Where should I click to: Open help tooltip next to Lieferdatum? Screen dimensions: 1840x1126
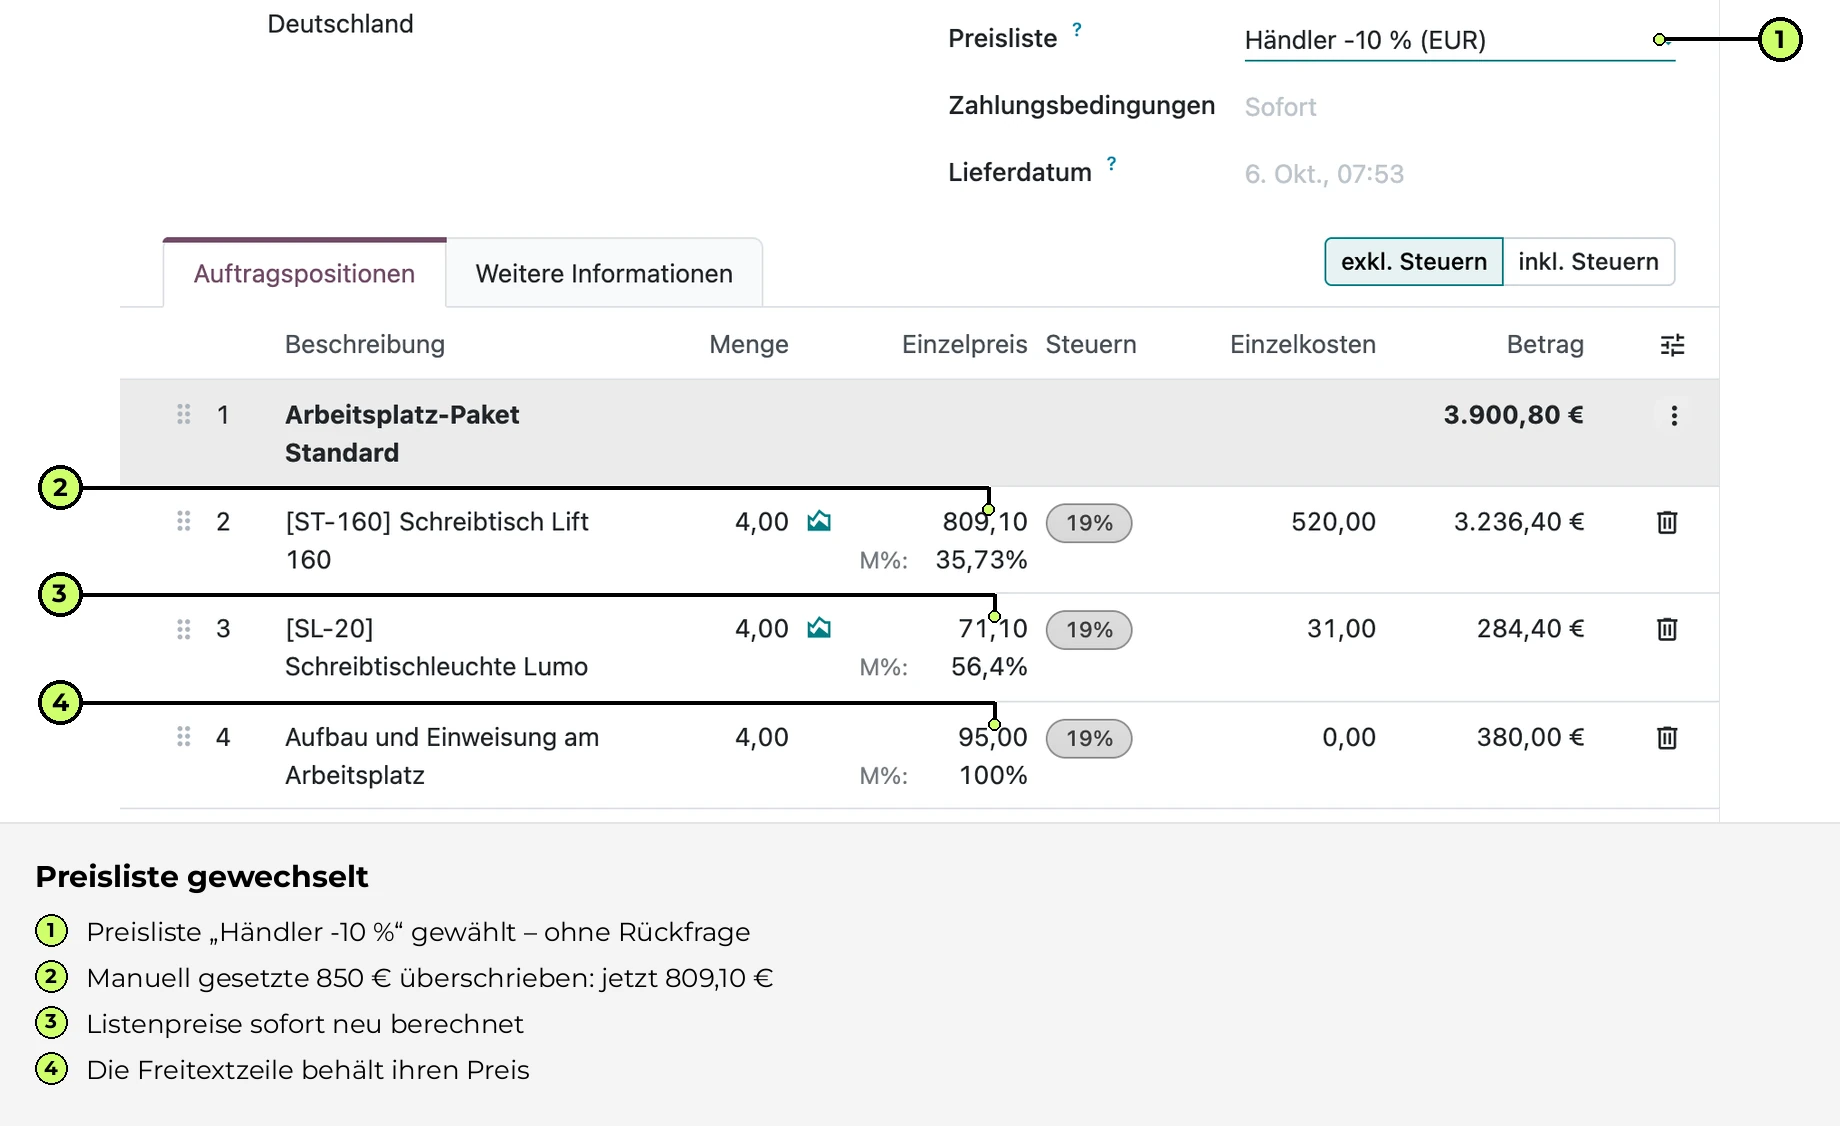tap(1111, 163)
